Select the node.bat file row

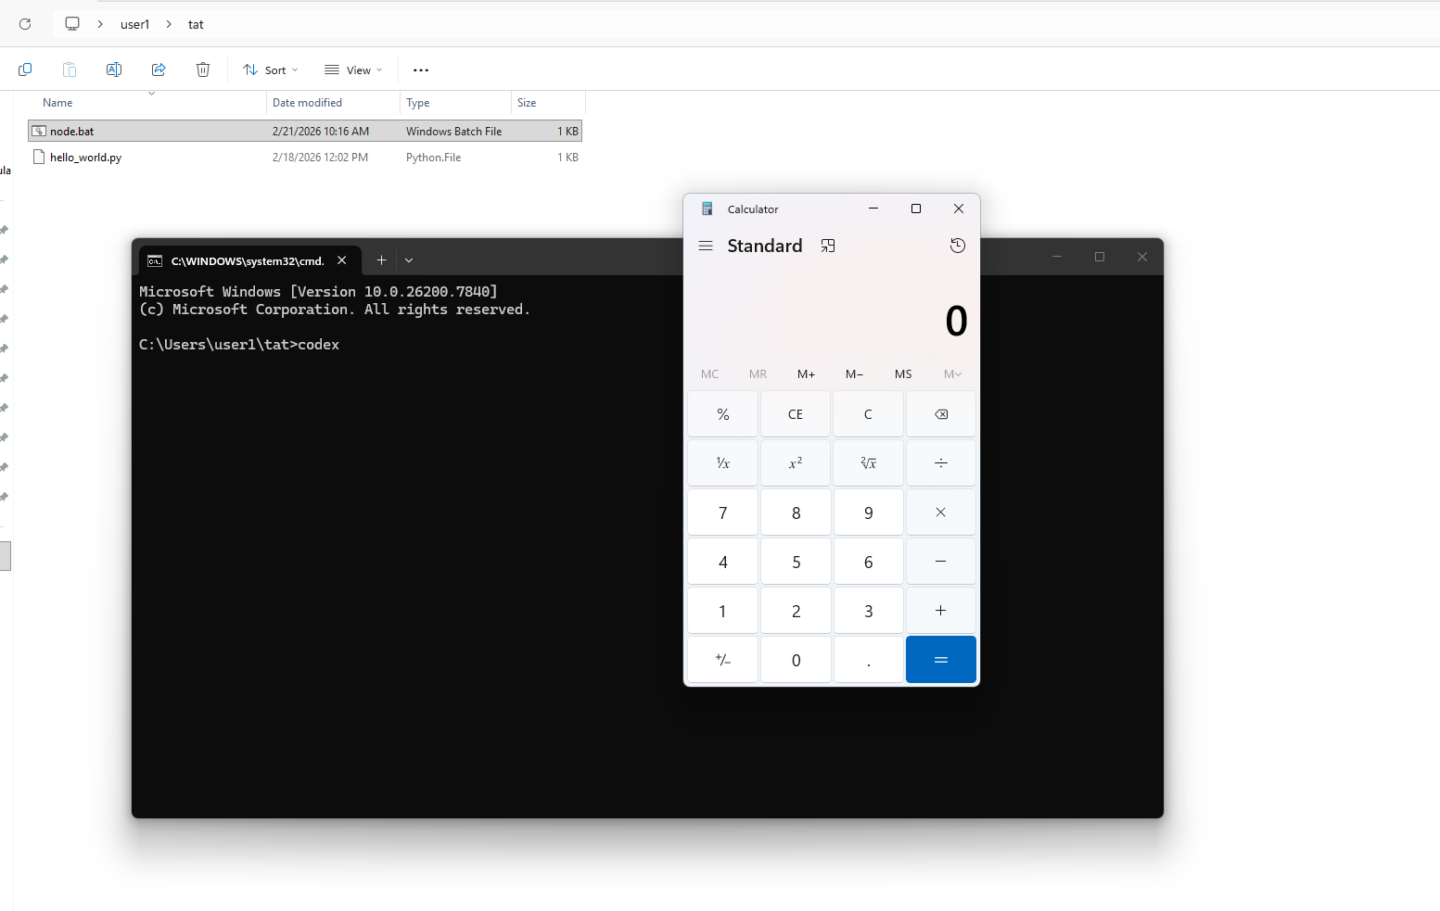tap(305, 131)
